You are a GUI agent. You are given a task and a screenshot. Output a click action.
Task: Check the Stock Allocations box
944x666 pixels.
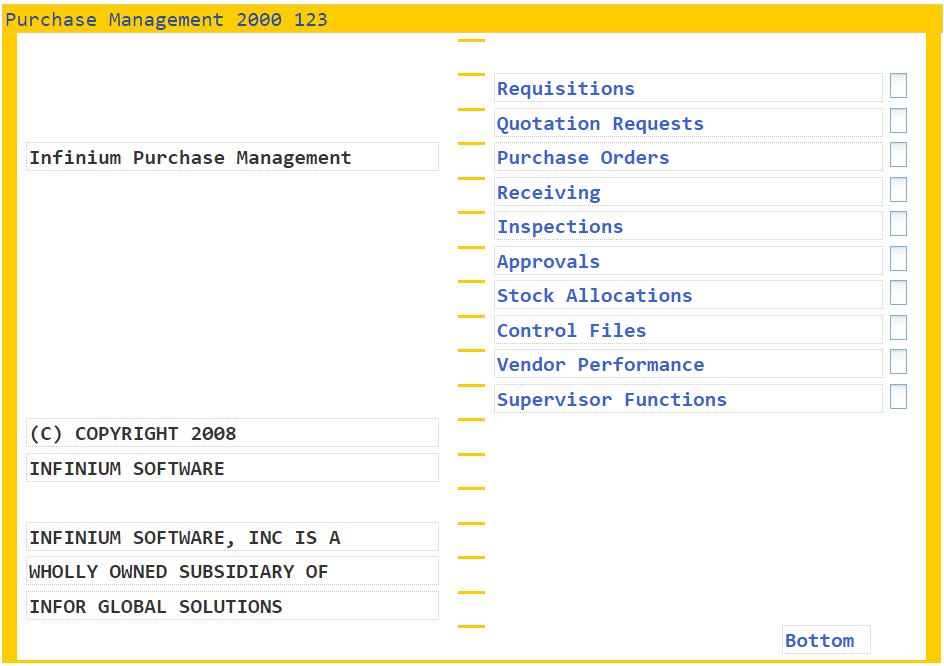[x=898, y=293]
